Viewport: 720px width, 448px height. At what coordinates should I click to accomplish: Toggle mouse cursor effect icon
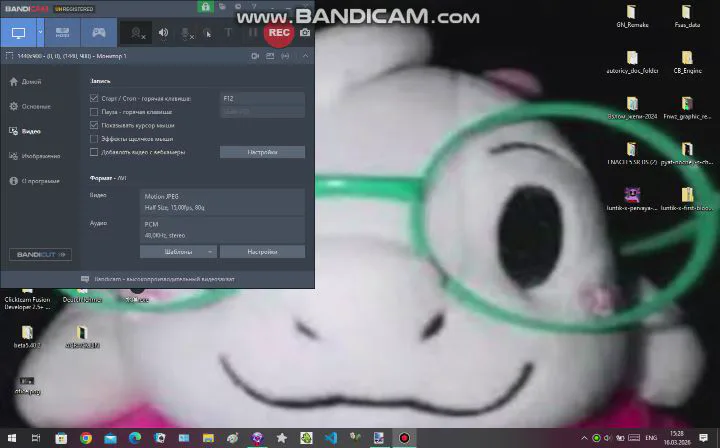(208, 33)
